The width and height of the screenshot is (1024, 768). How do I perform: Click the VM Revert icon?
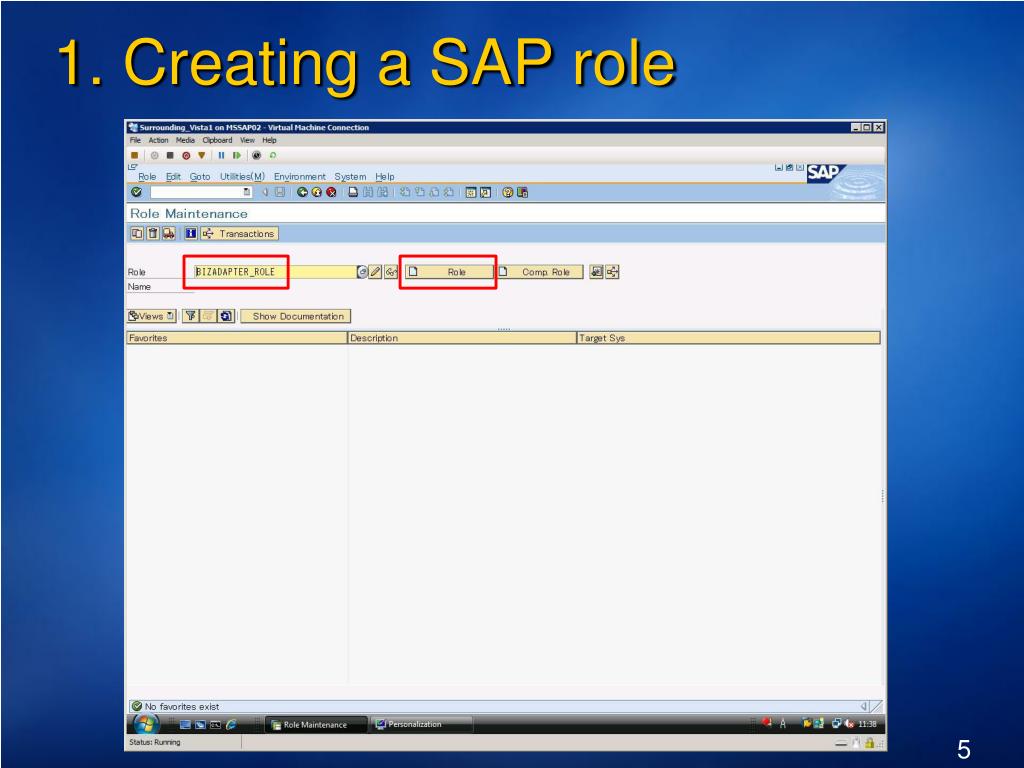click(273, 155)
